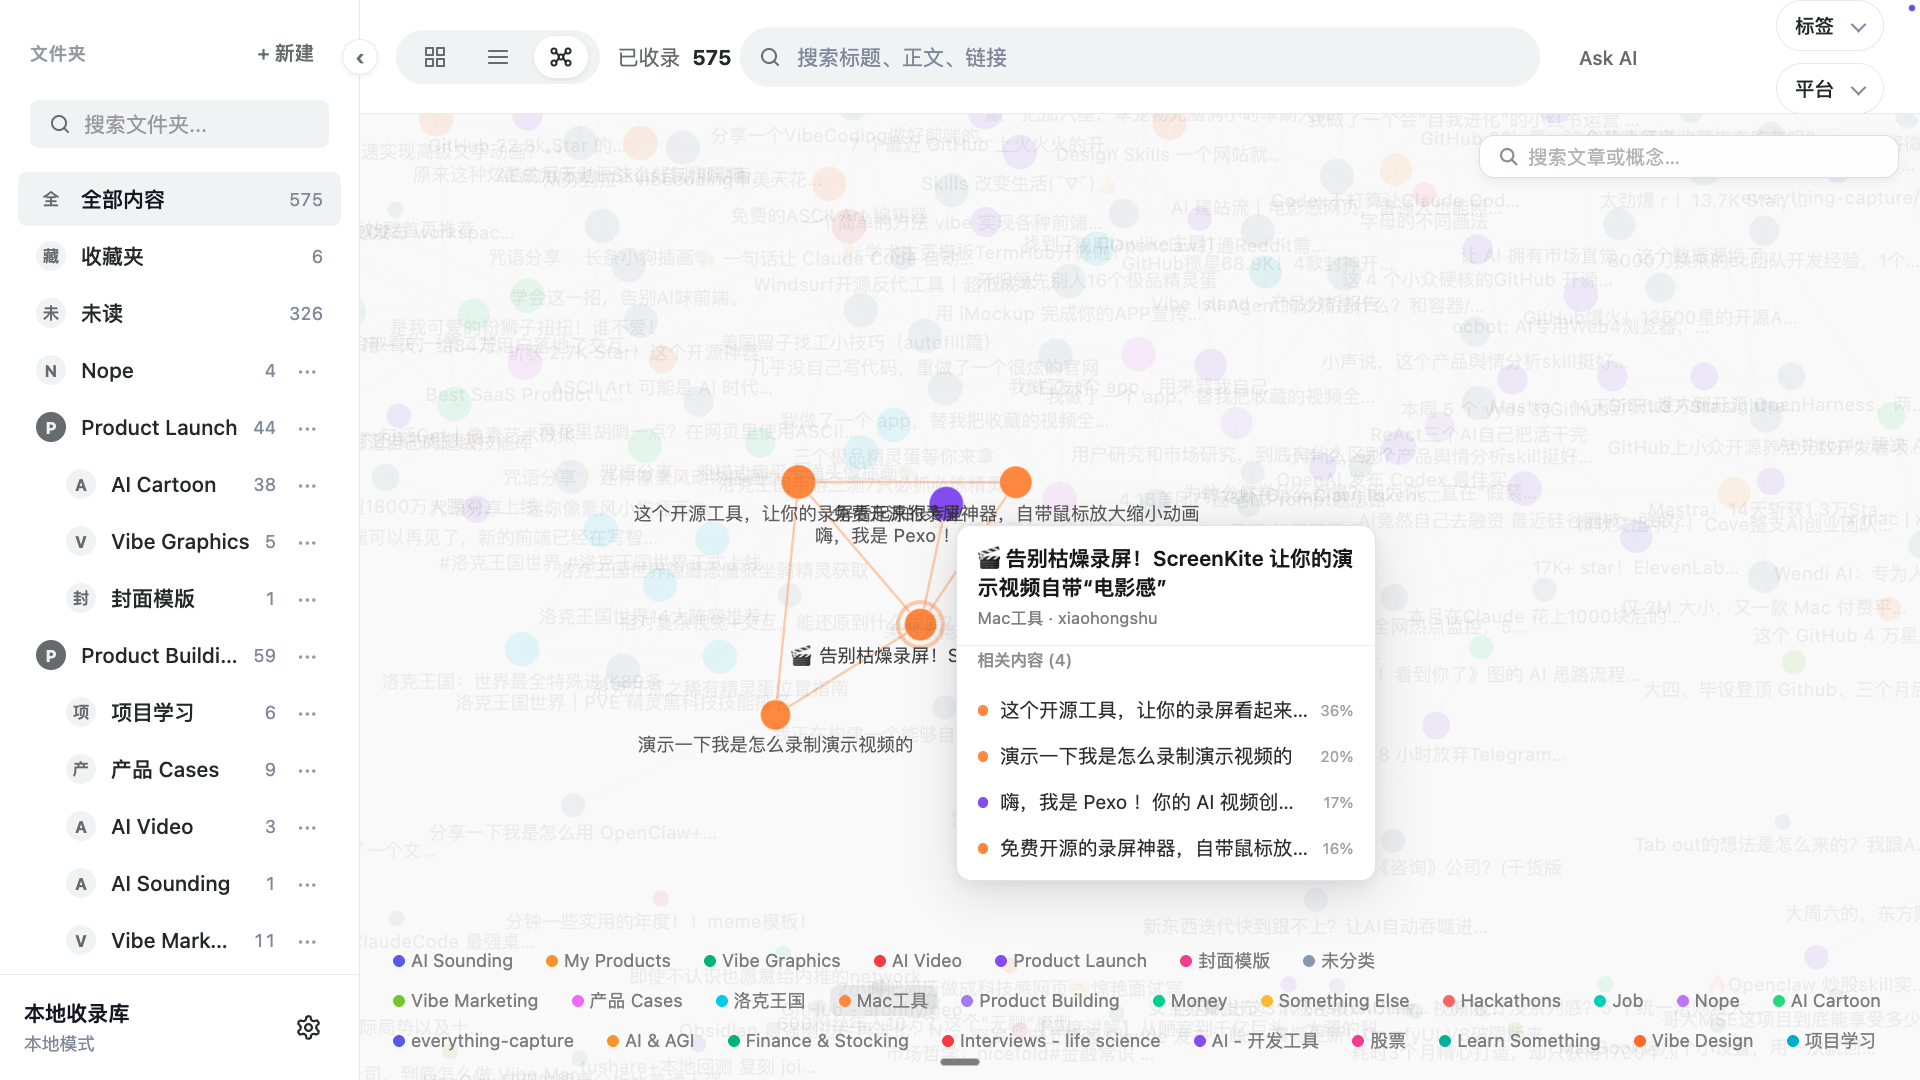The width and height of the screenshot is (1920, 1080).
Task: Open the 平台 dropdown
Action: point(1829,89)
